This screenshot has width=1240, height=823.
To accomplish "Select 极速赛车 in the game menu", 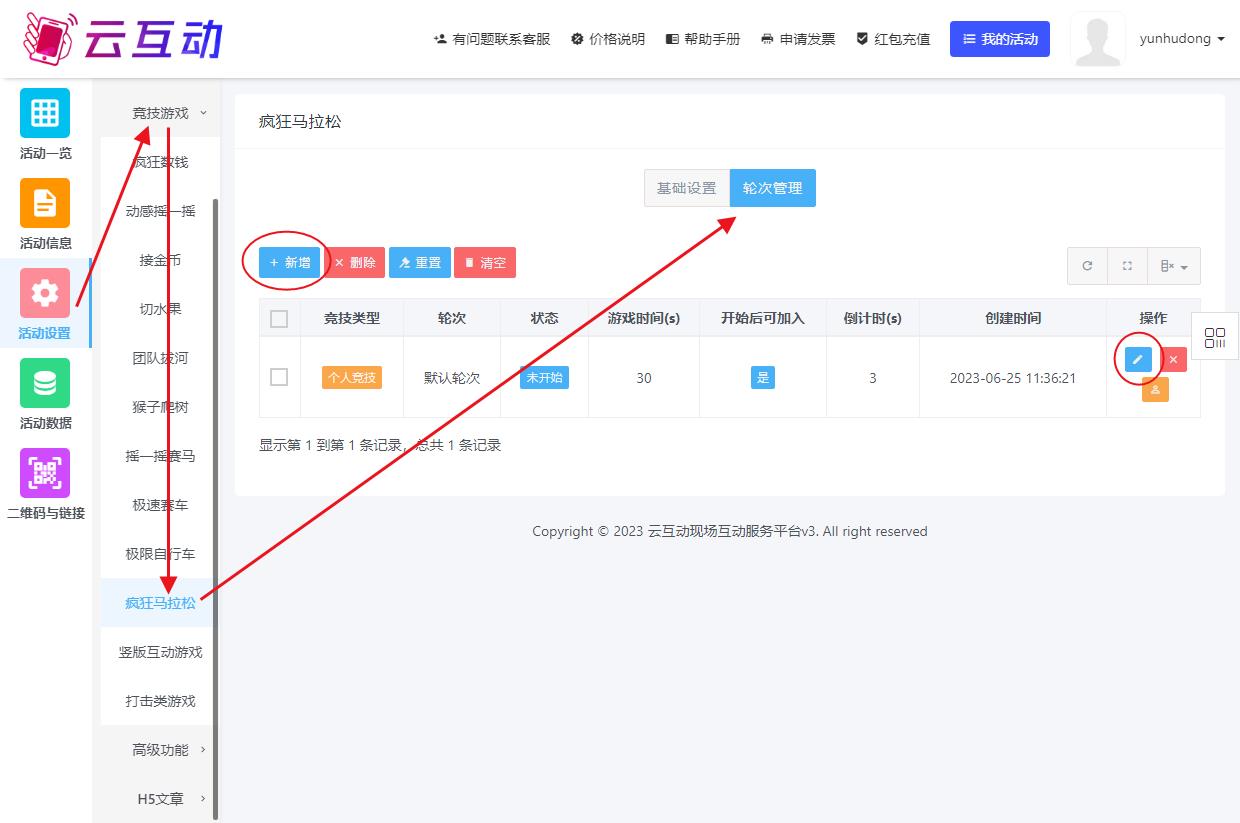I will pos(160,505).
